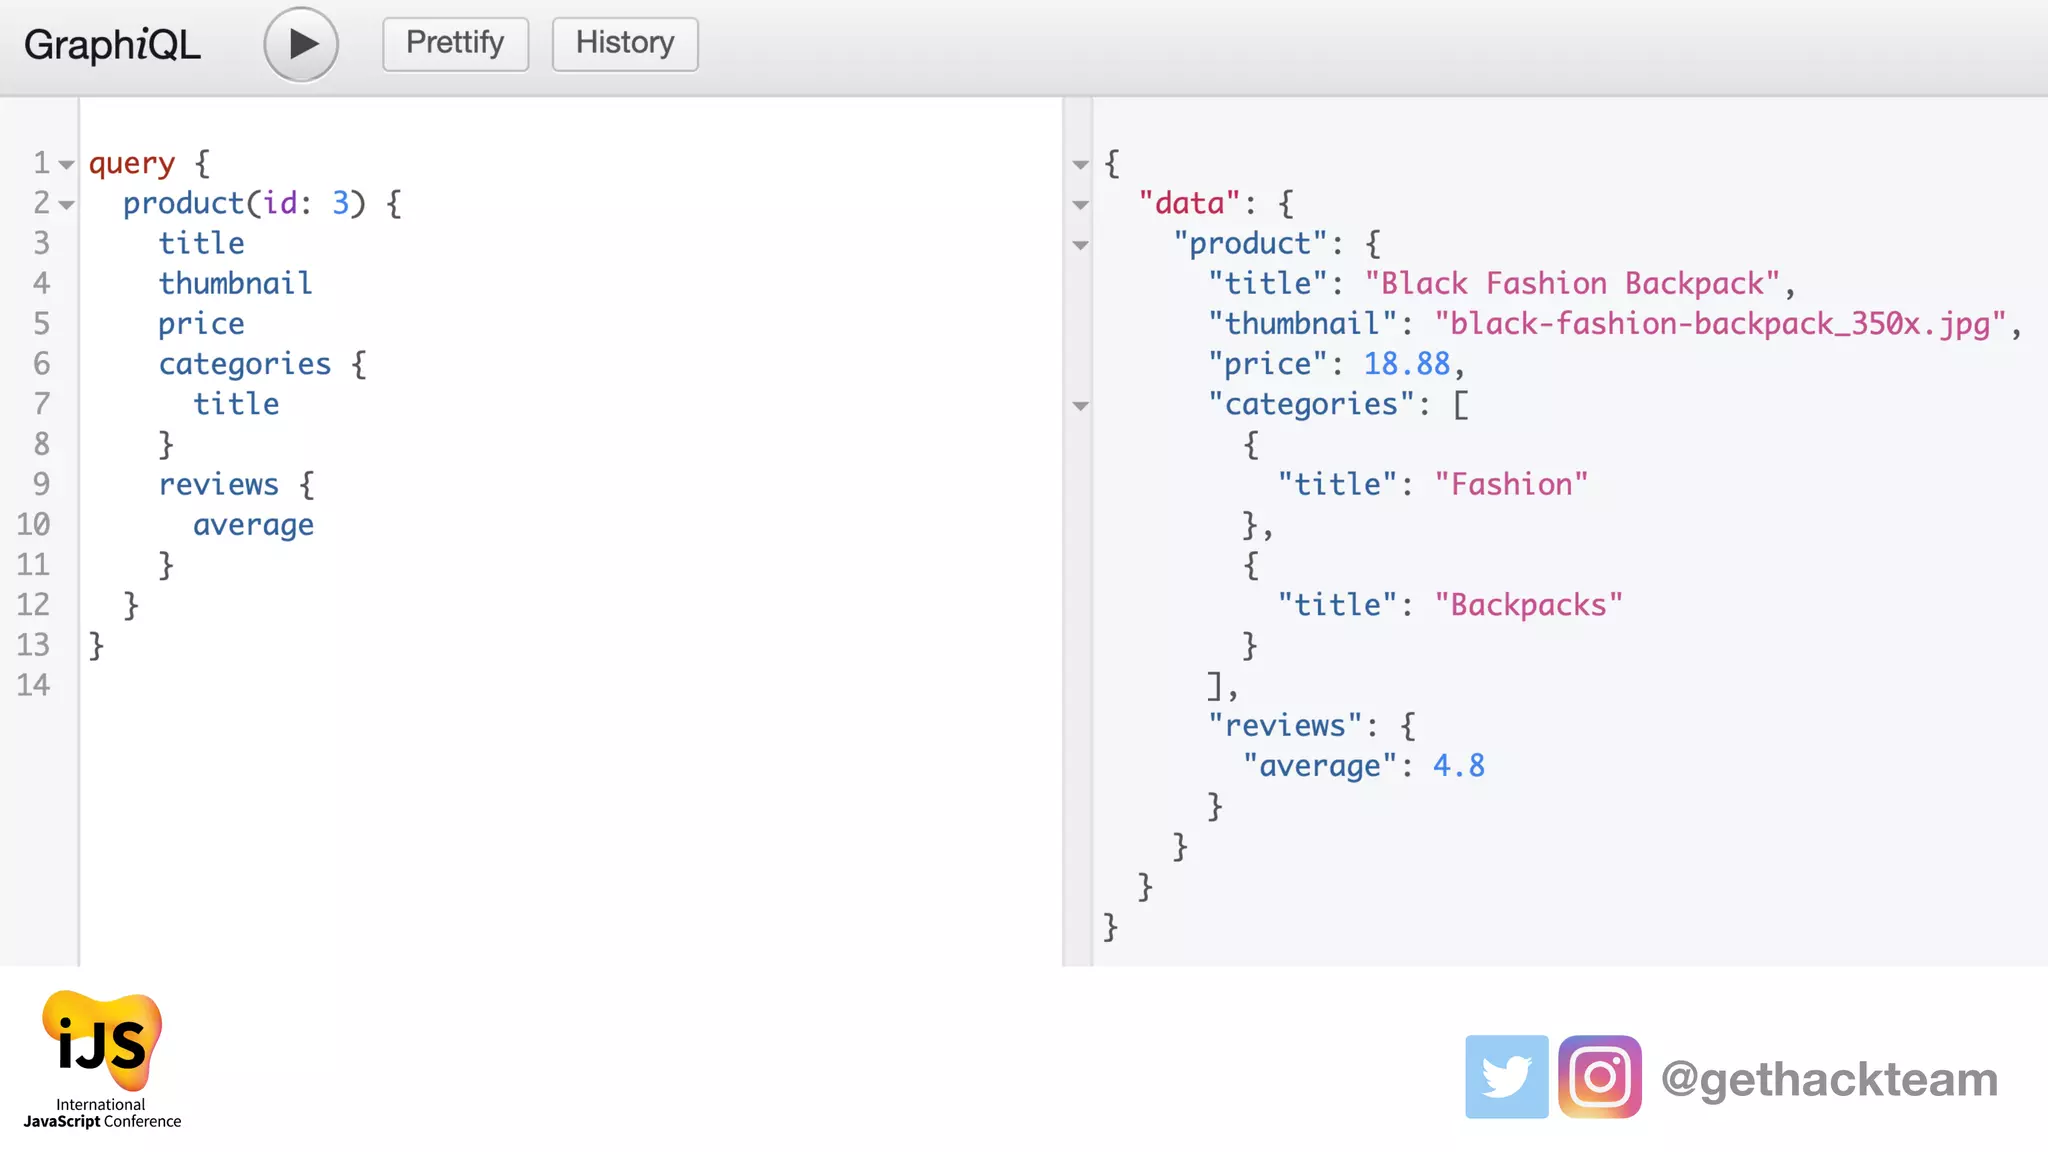Collapse the product block at line 2
2048x1152 pixels.
(67, 205)
